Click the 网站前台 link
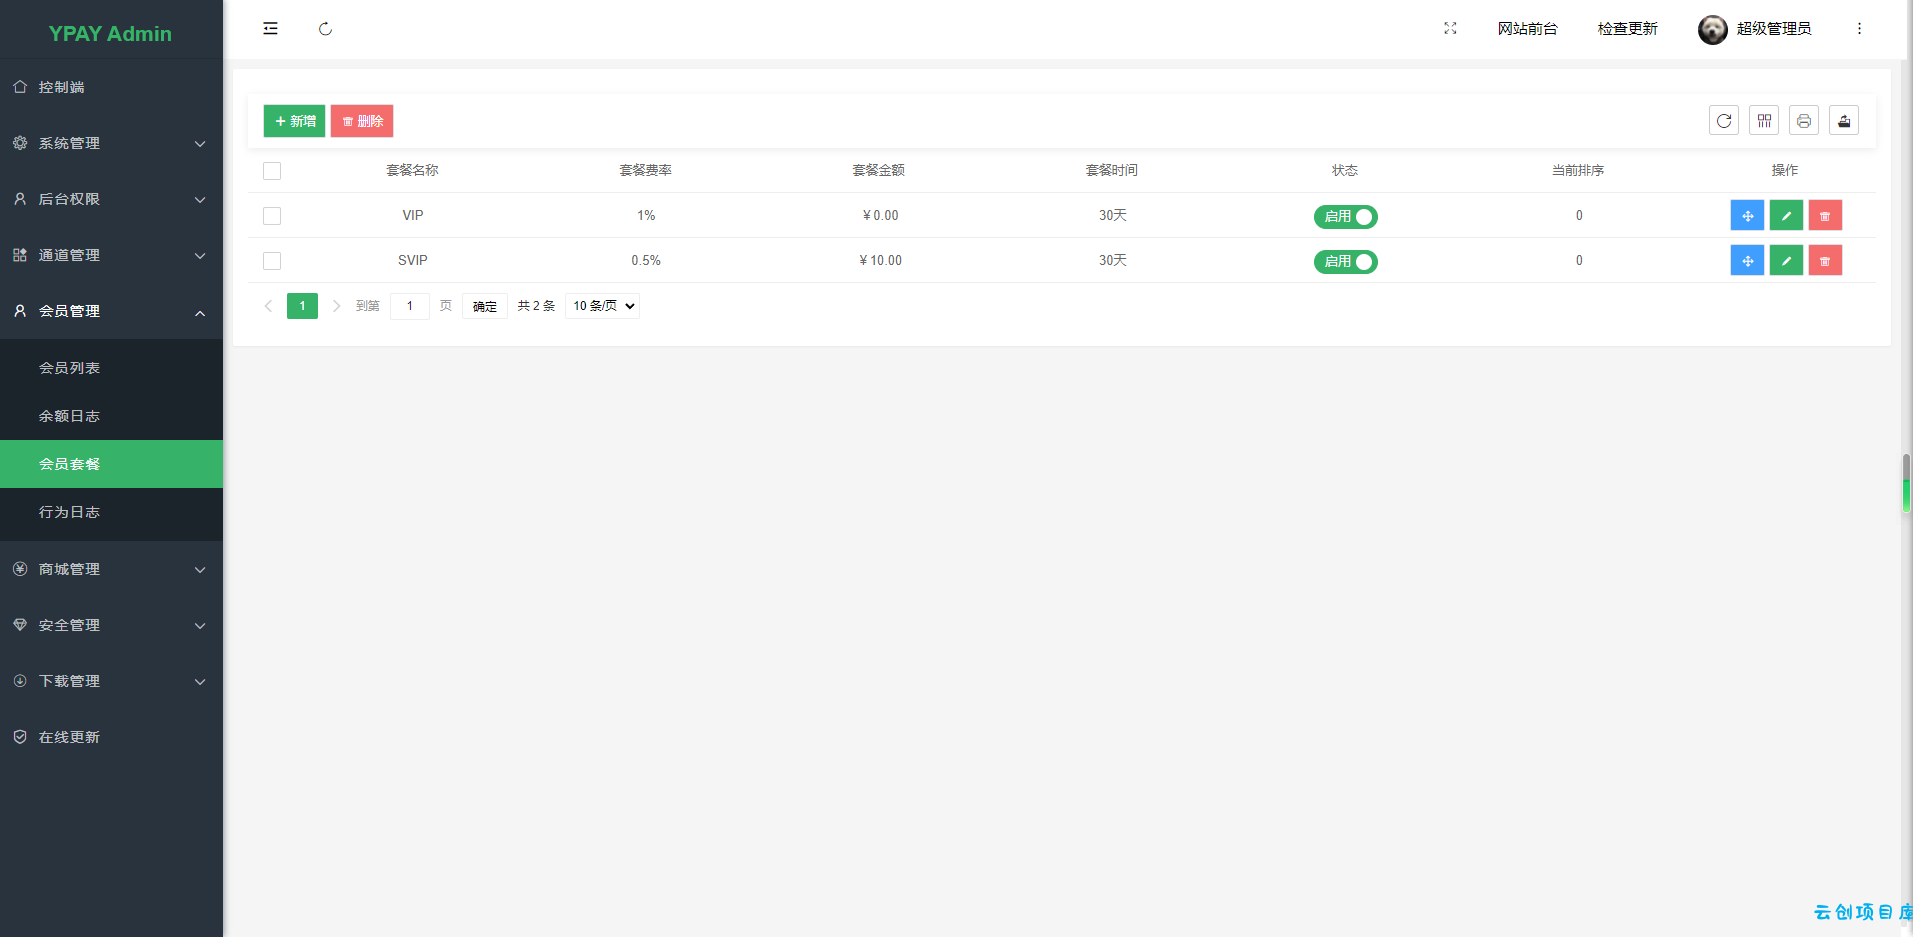Screen dimensions: 1913x937 tap(1527, 29)
